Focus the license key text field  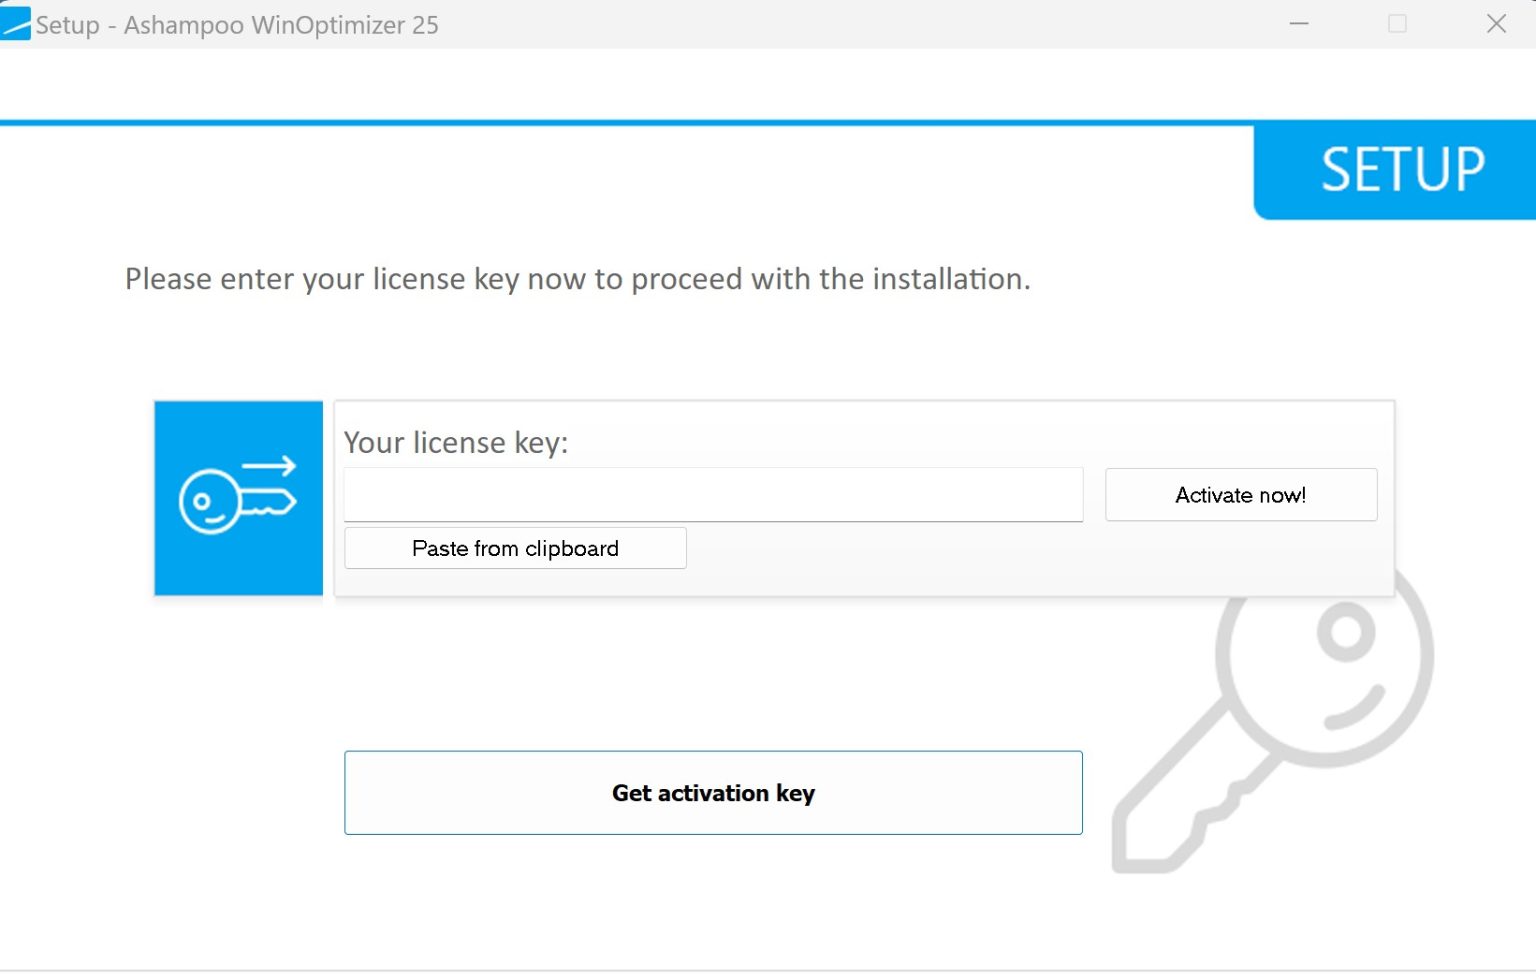pos(713,495)
